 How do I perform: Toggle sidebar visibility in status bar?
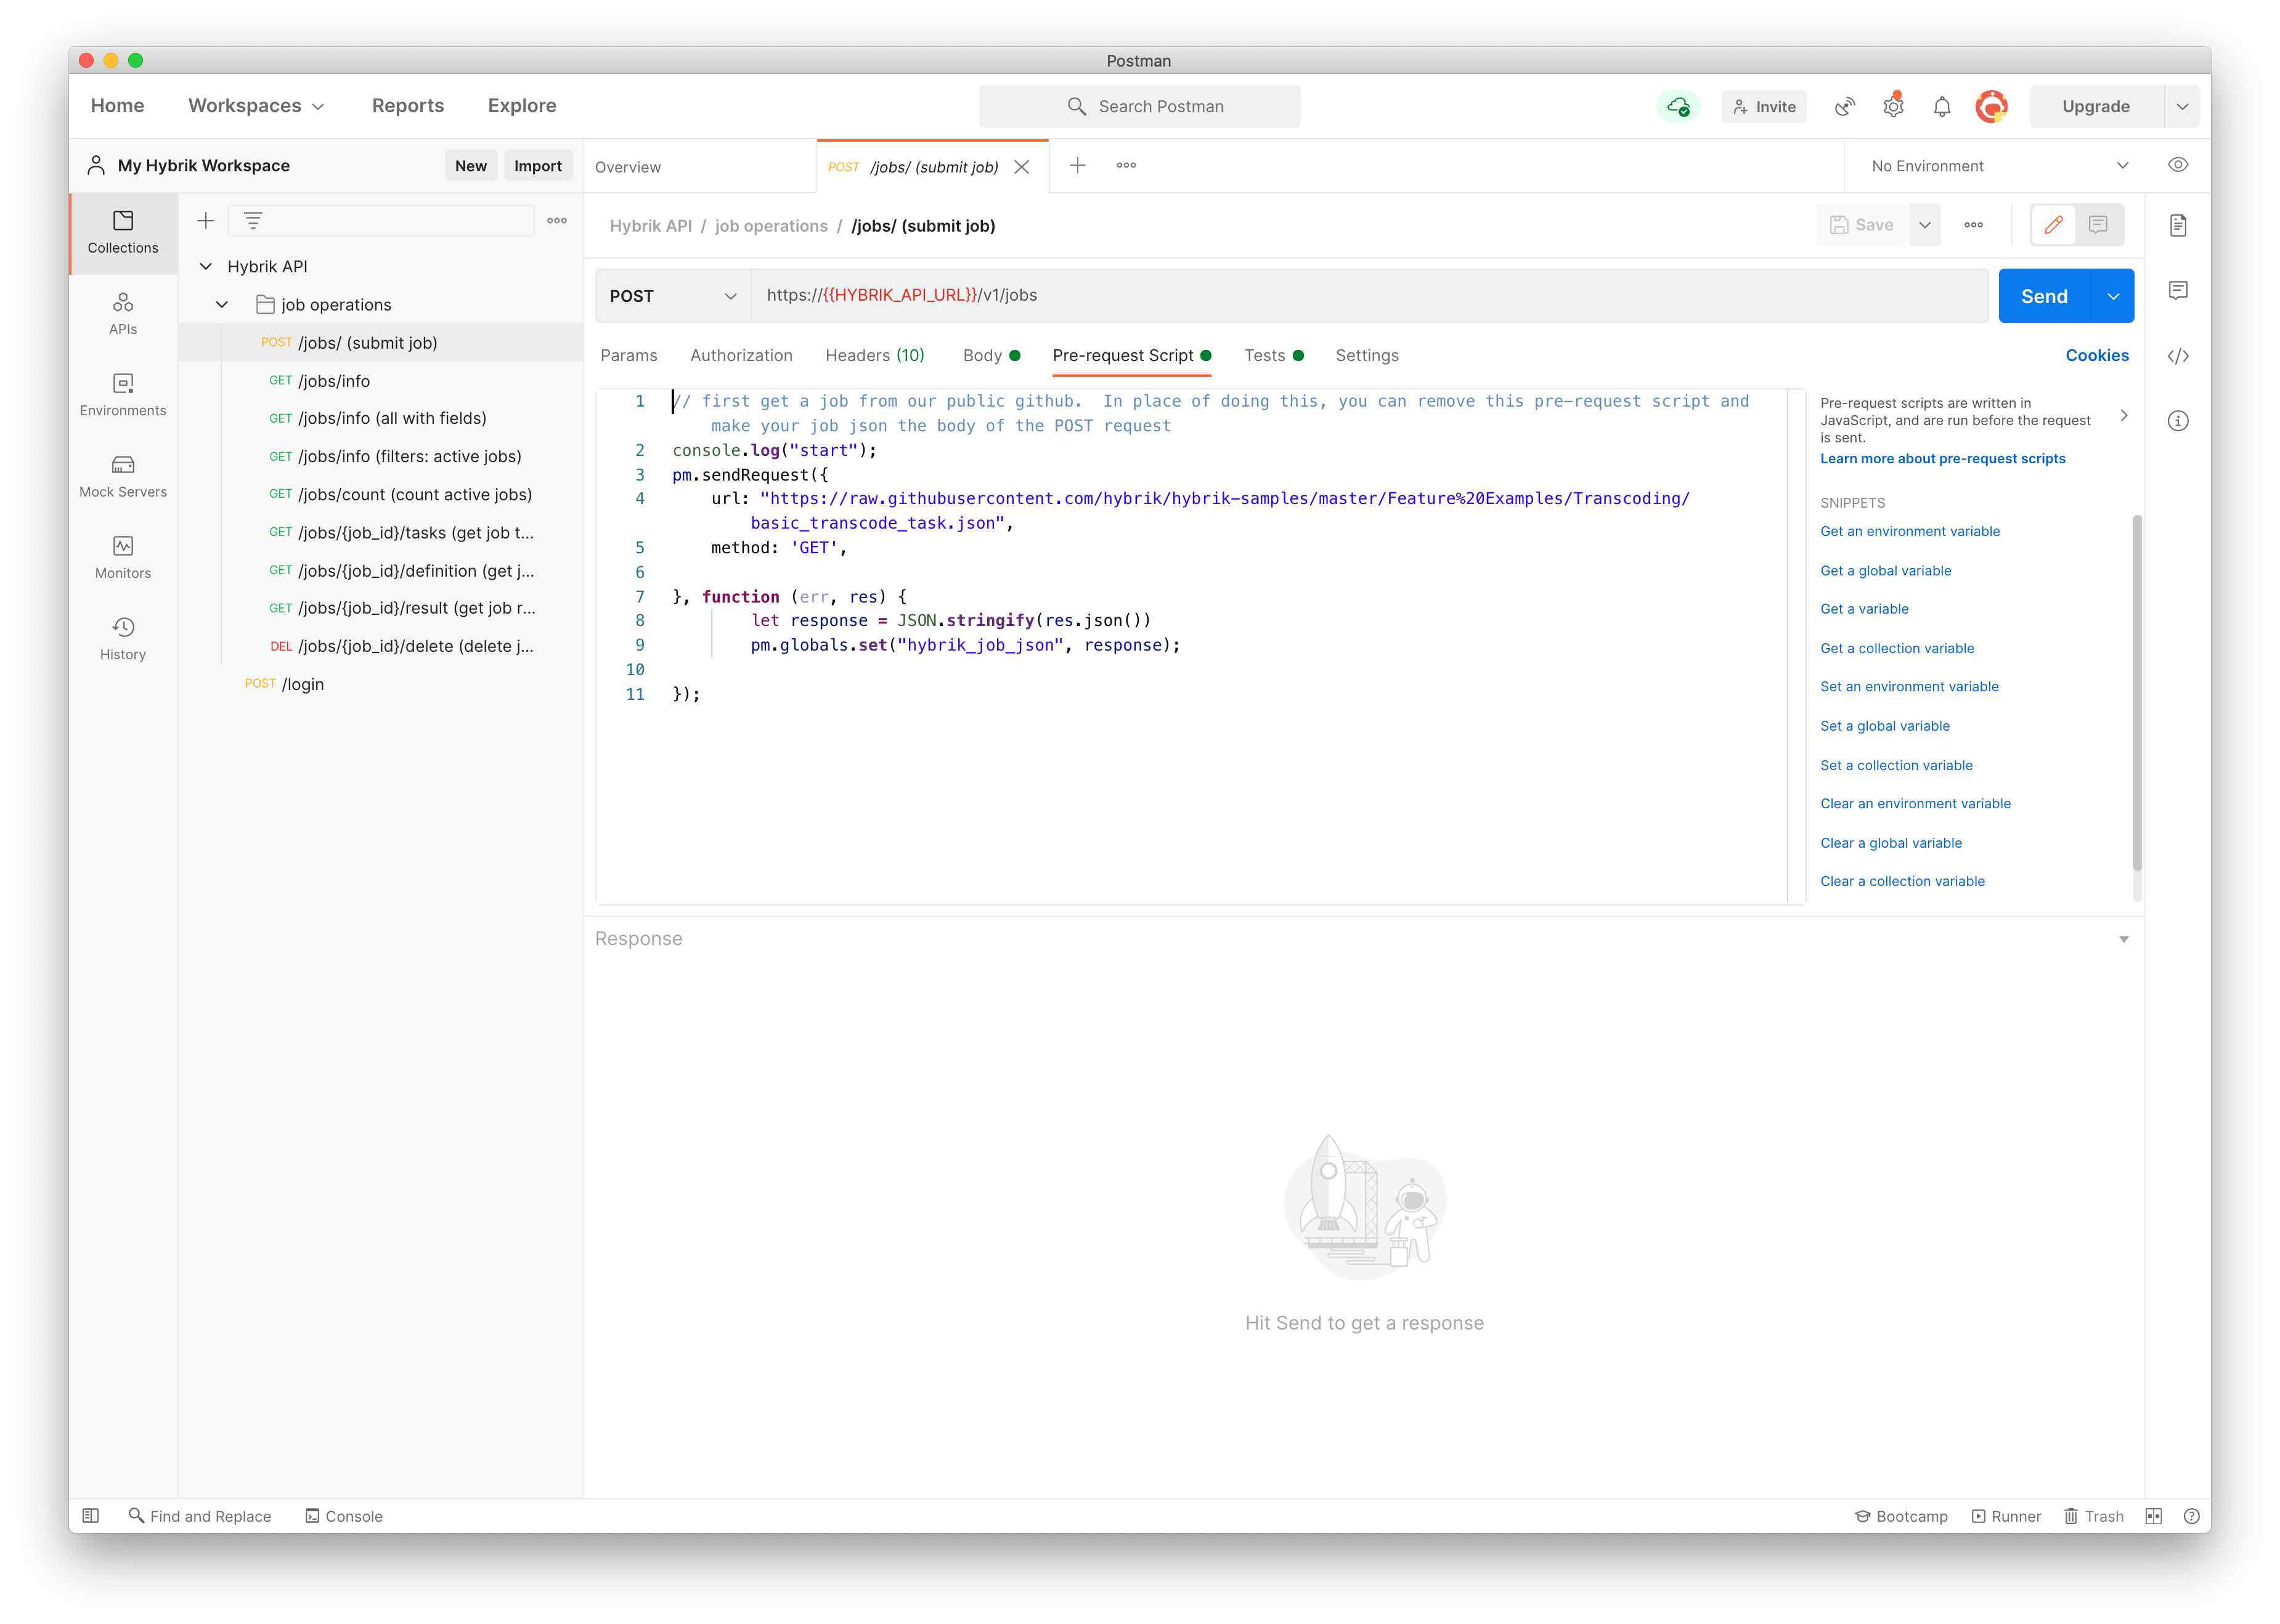click(x=90, y=1515)
